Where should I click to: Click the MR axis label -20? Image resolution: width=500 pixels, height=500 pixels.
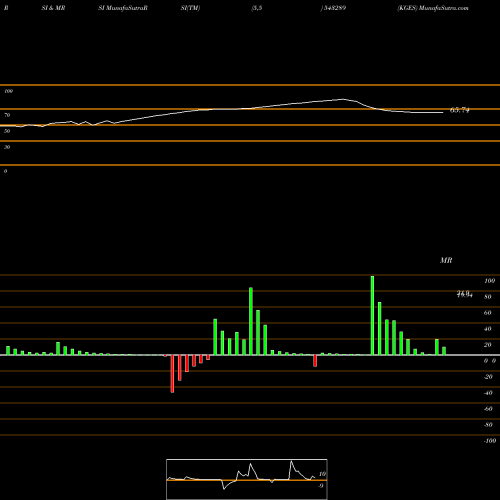pos(488,377)
